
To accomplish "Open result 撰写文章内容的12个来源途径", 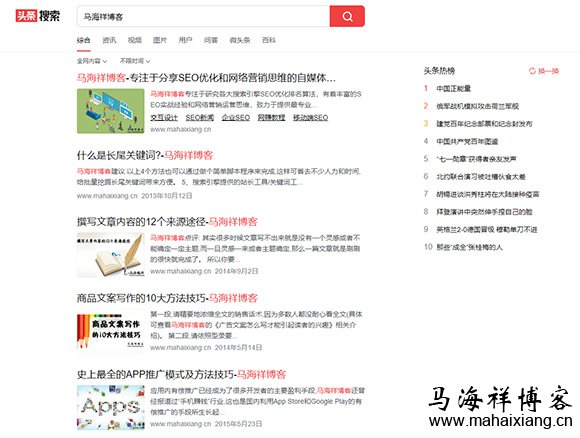I will pyautogui.click(x=167, y=222).
